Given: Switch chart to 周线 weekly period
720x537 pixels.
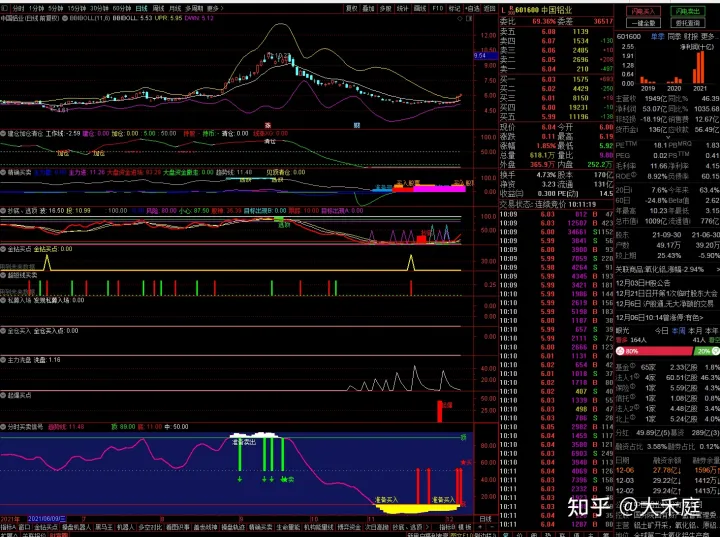Looking at the screenshot, I should coord(161,7).
